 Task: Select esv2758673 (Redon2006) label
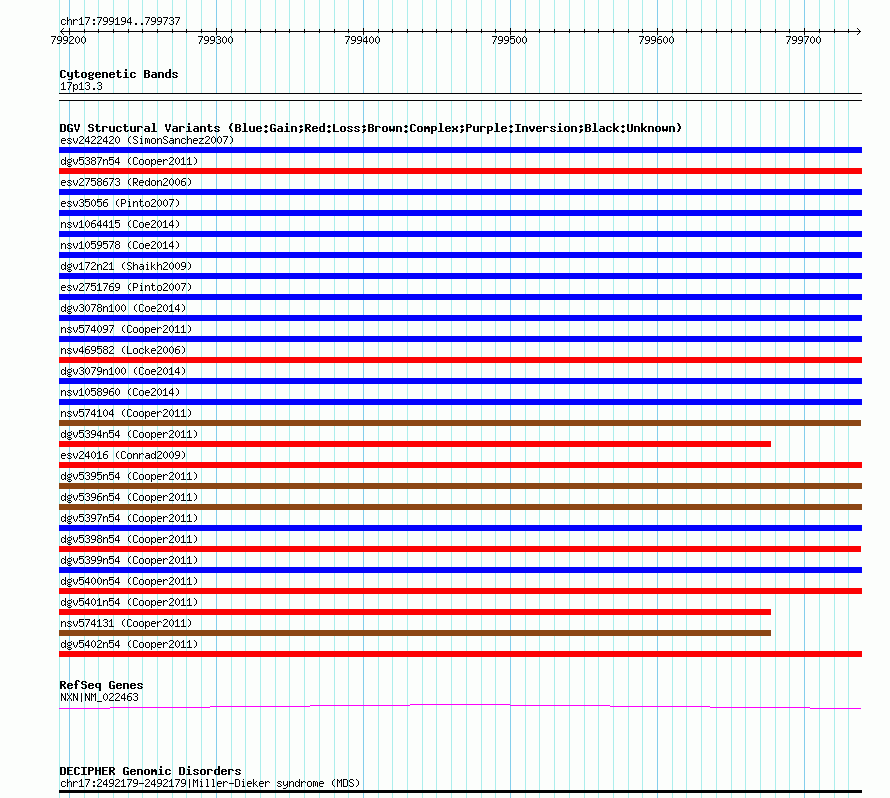pyautogui.click(x=126, y=182)
